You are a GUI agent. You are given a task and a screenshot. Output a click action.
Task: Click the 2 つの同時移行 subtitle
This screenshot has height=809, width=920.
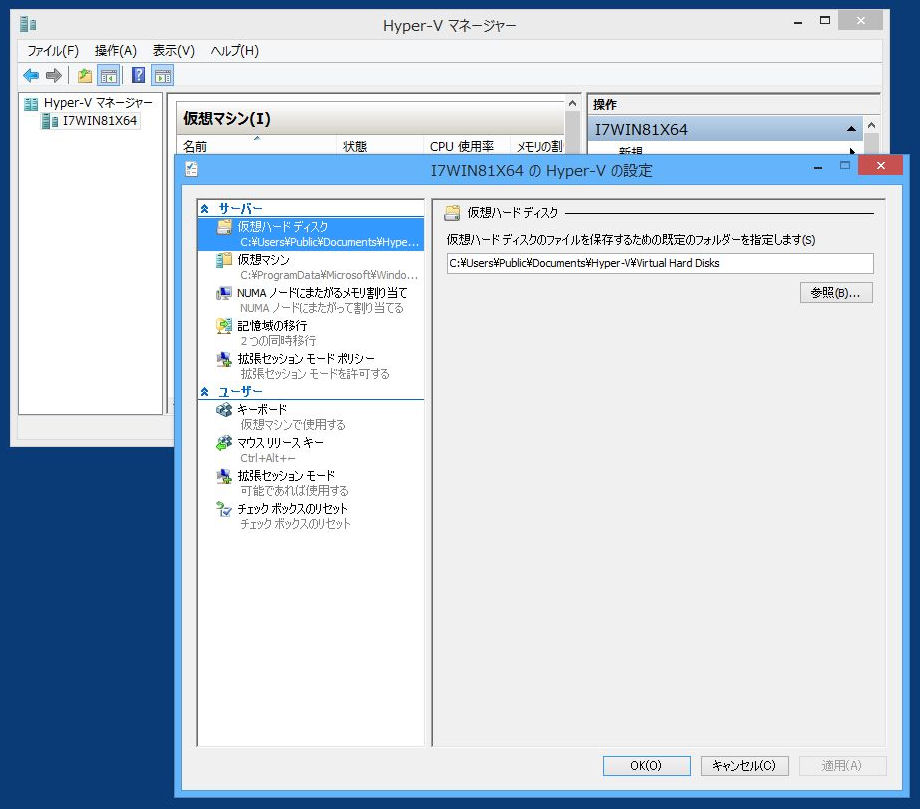(x=278, y=341)
